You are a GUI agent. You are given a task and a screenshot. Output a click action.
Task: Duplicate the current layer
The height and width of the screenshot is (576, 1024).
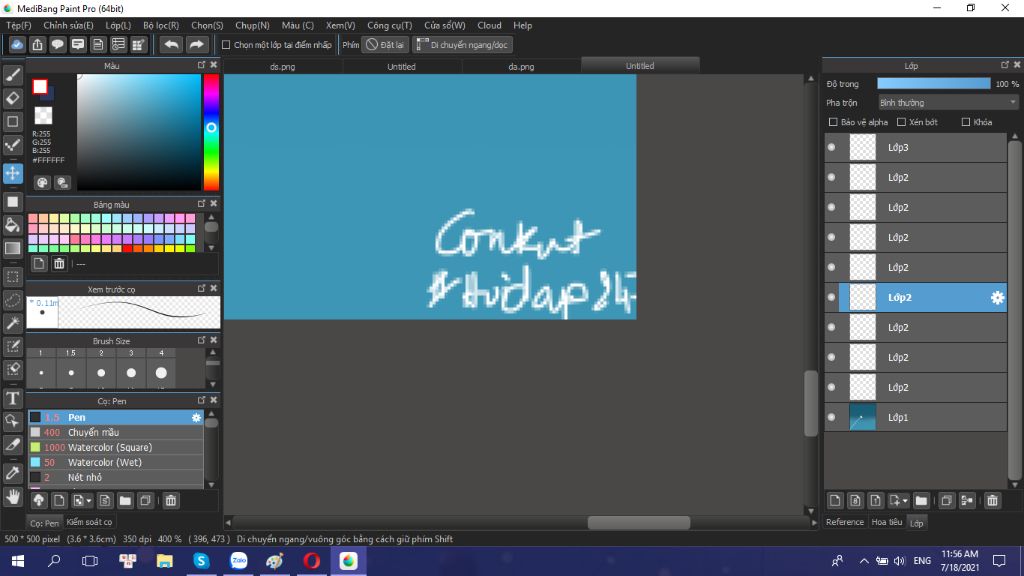[946, 501]
